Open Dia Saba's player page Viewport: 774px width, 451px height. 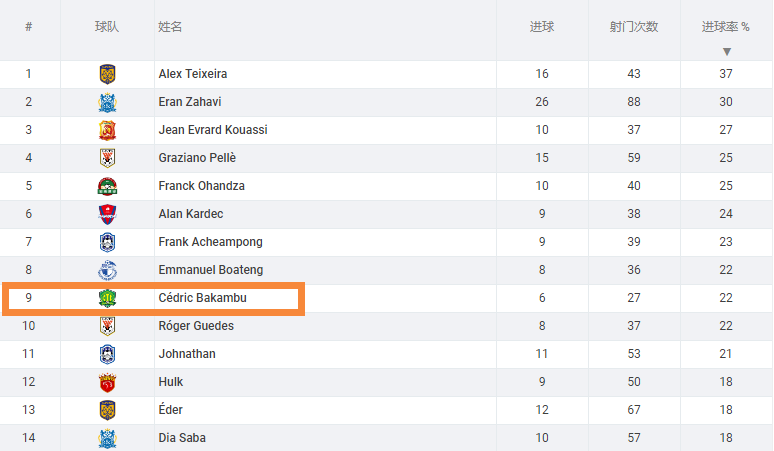click(x=182, y=438)
